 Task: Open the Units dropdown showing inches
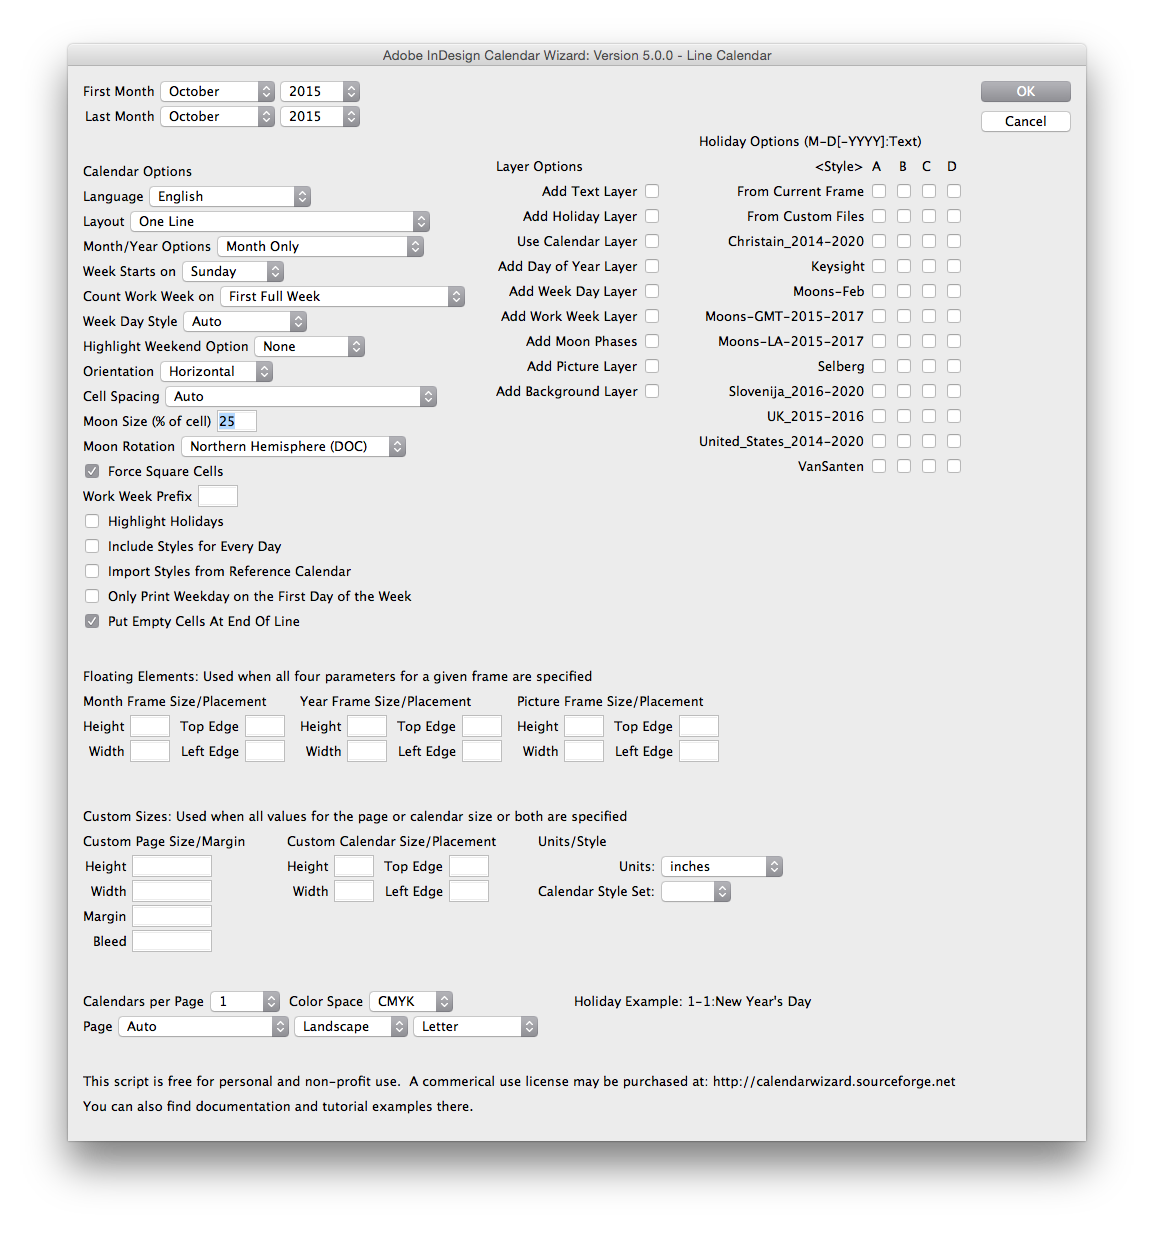click(721, 866)
